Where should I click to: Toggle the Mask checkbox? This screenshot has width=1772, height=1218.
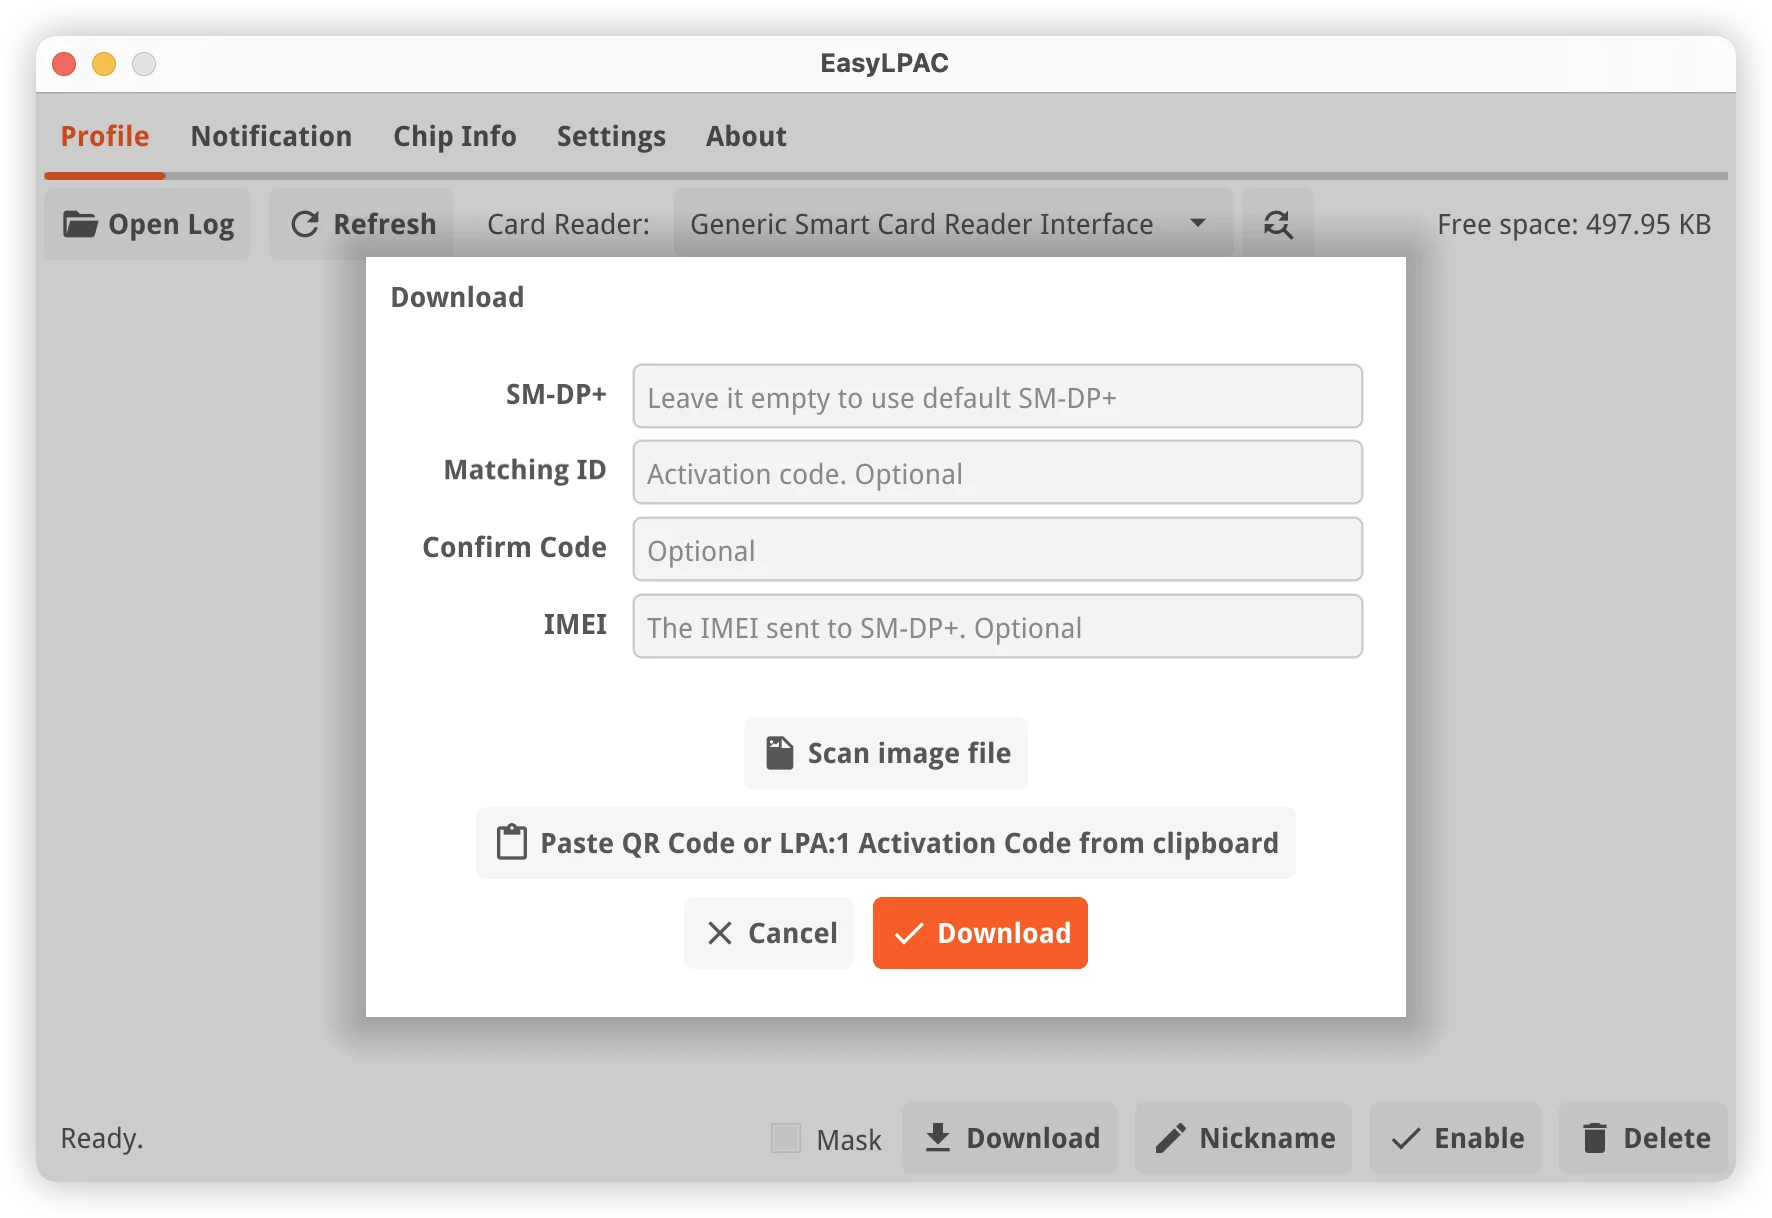[x=786, y=1138]
